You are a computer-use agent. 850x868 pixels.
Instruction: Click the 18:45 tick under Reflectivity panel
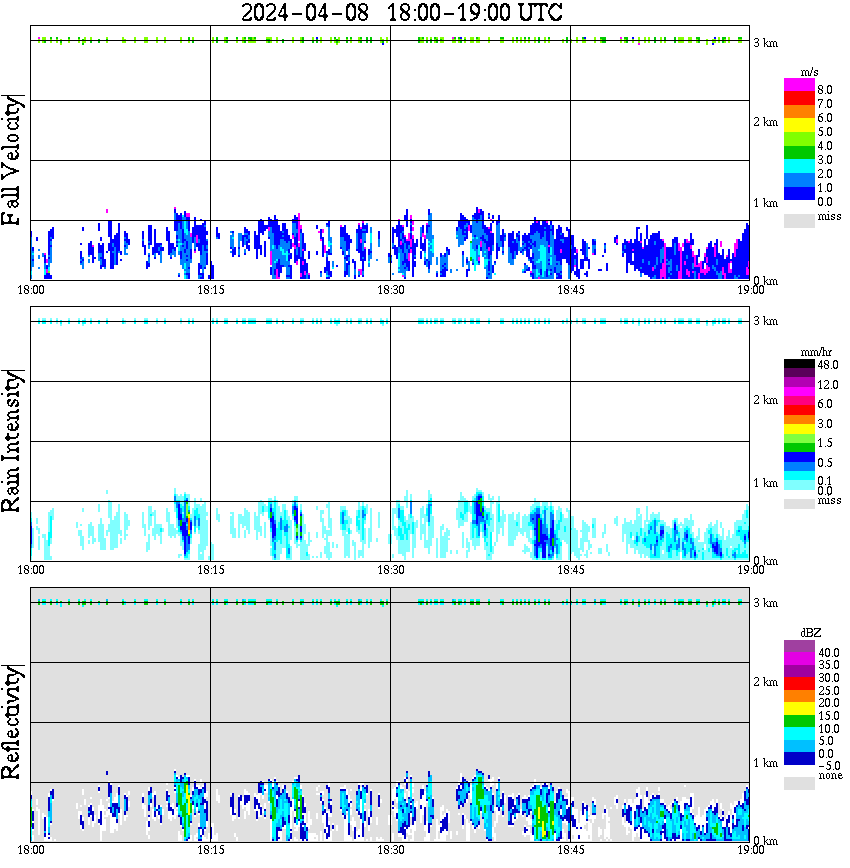[570, 850]
